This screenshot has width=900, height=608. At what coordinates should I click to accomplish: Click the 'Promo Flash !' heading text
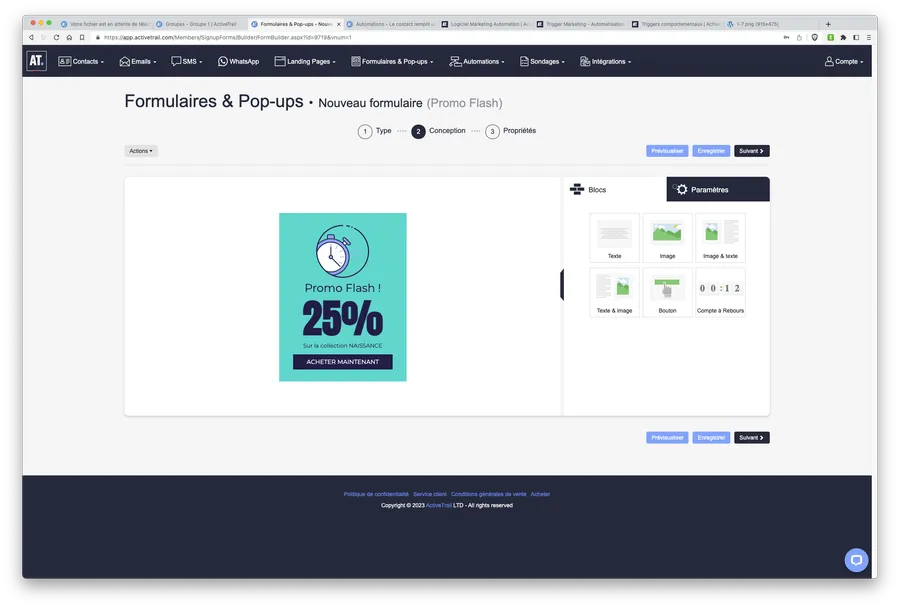[x=343, y=288]
